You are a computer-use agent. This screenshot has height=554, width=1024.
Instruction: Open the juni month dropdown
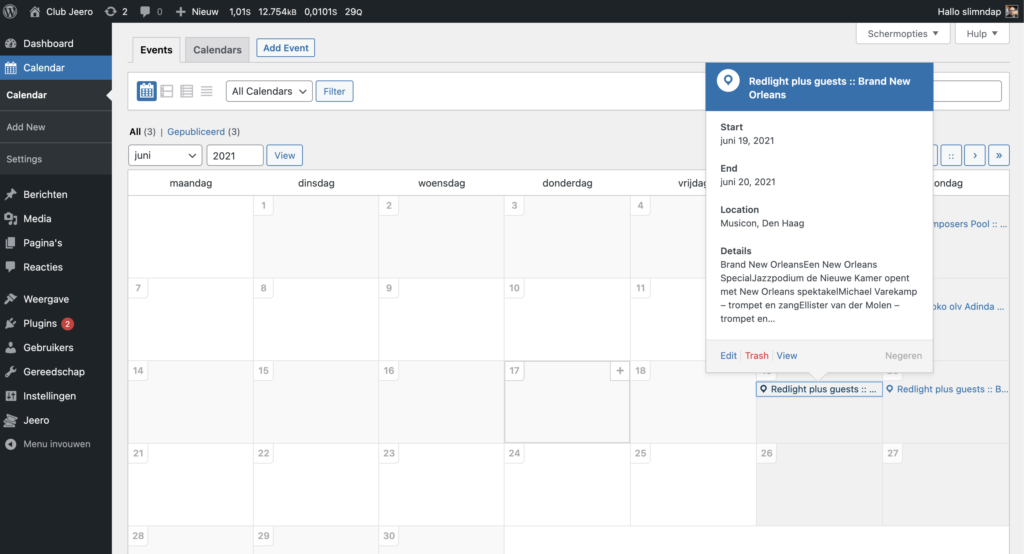pyautogui.click(x=165, y=155)
